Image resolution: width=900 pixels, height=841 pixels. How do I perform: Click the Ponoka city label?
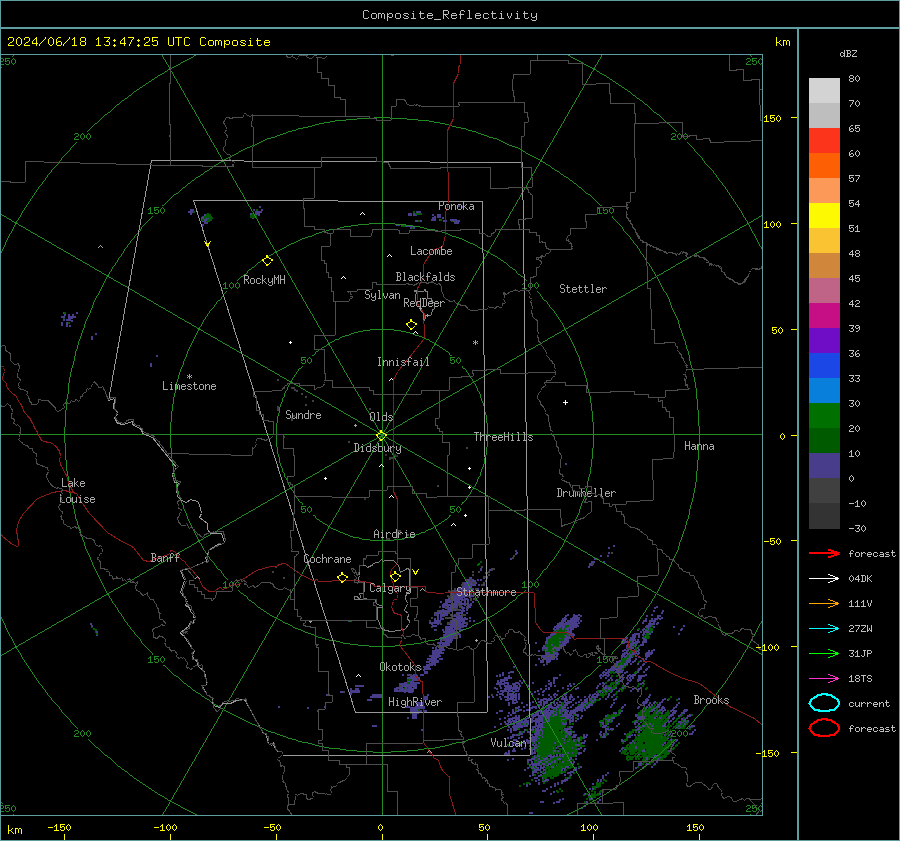(x=456, y=206)
